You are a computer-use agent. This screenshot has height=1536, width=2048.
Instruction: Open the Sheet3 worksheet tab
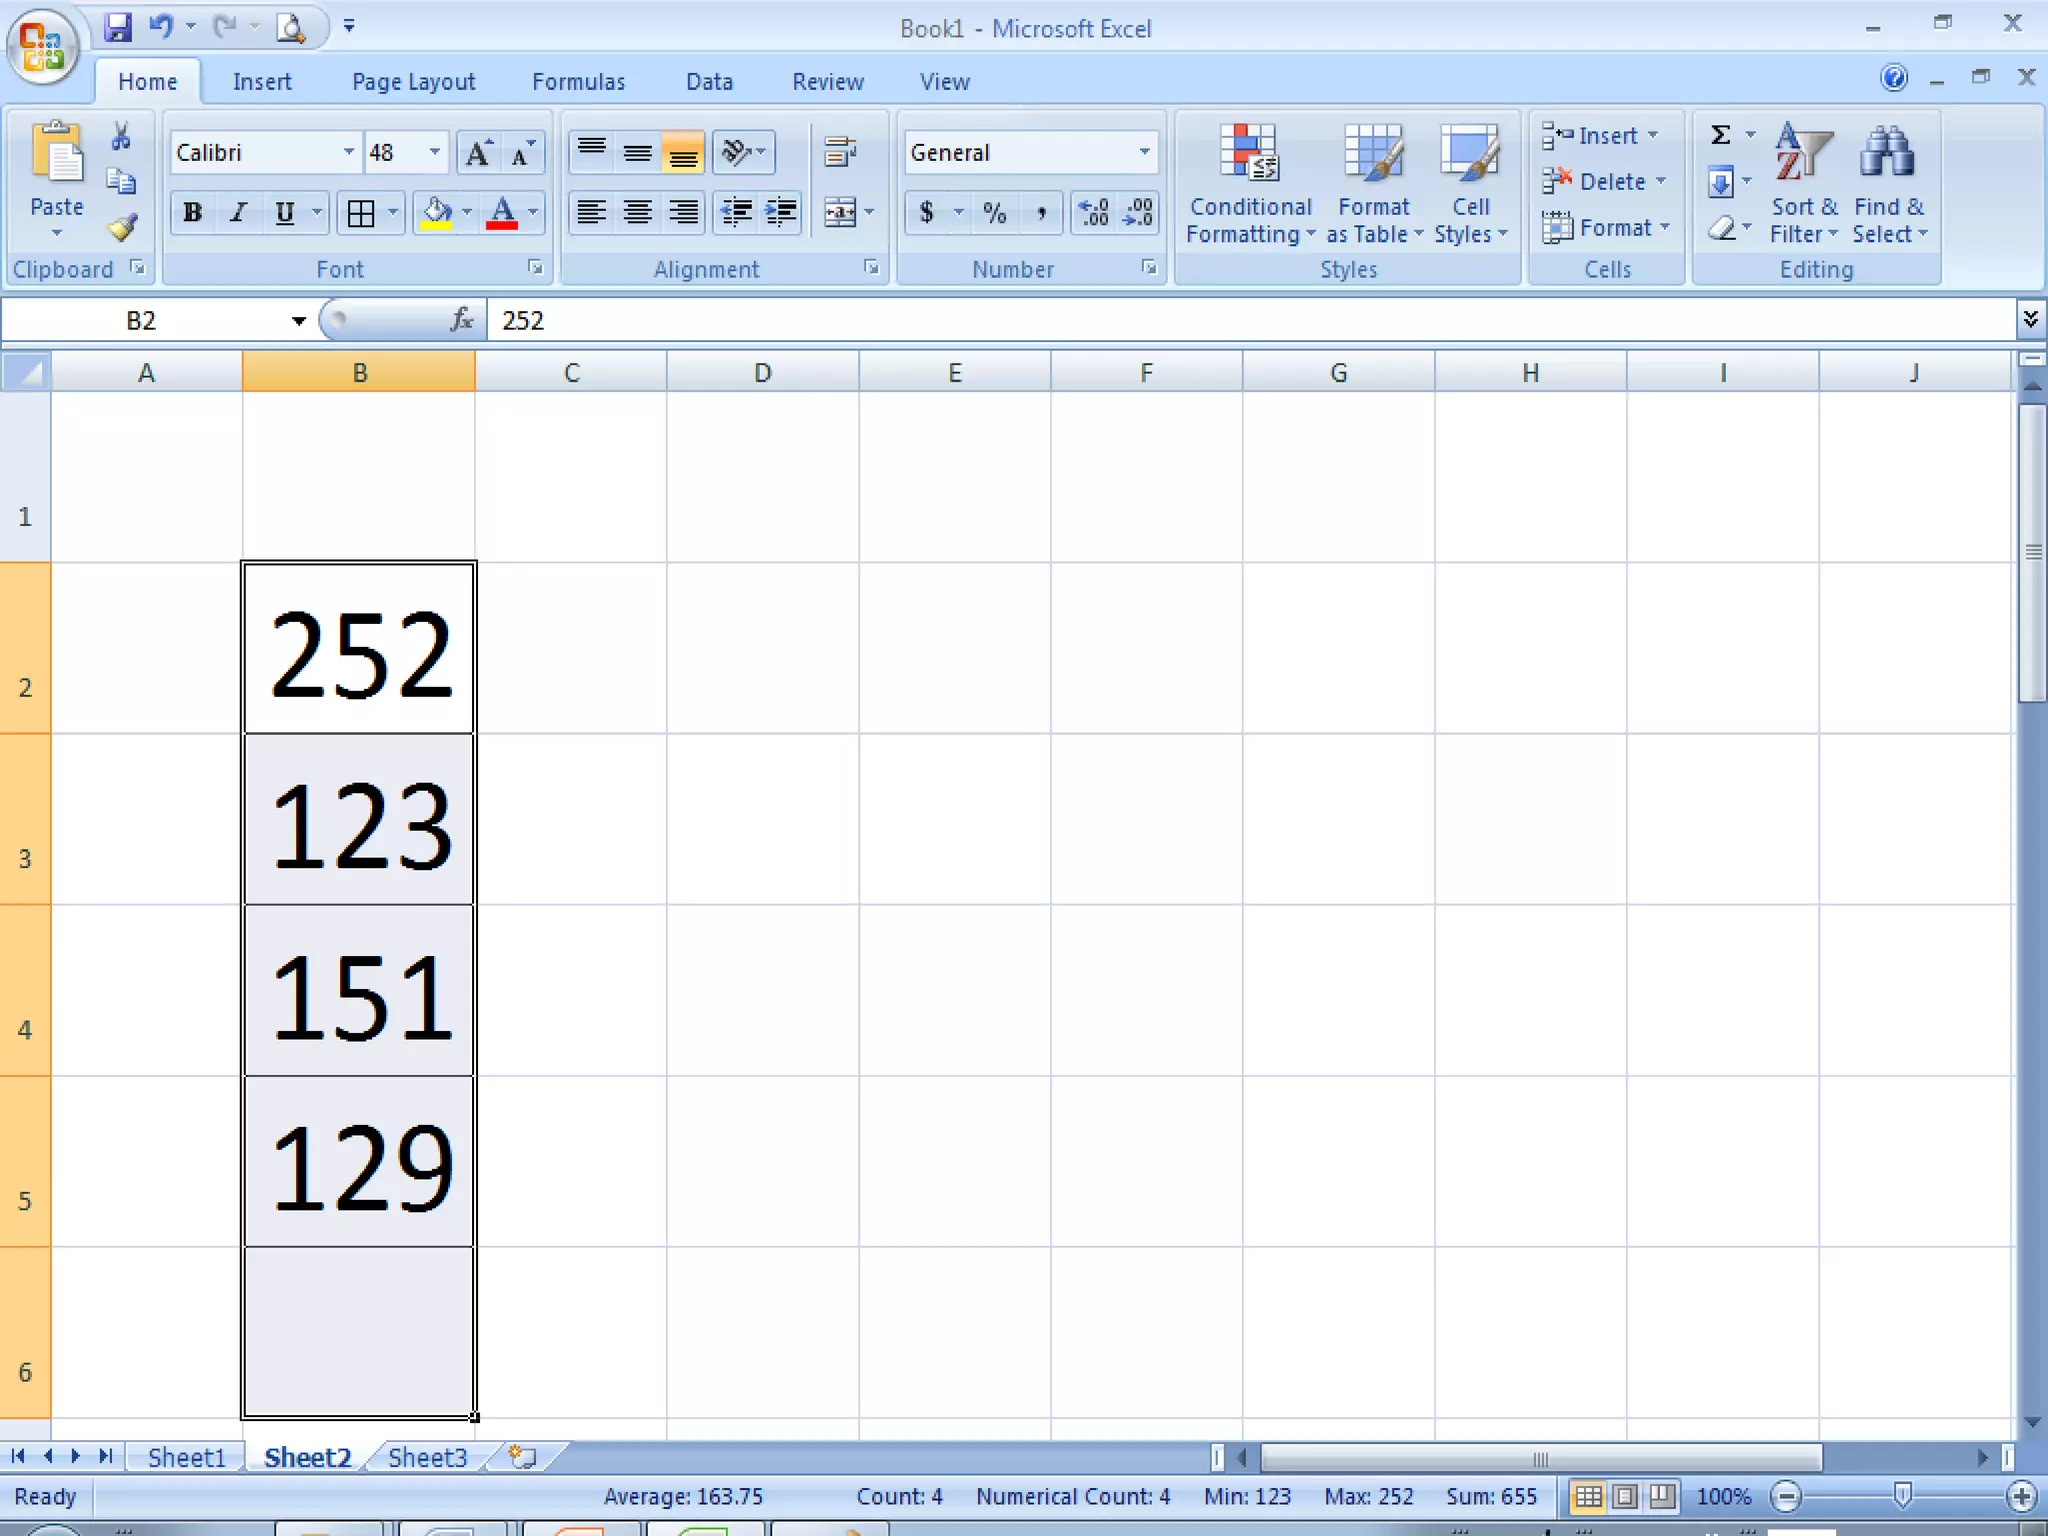coord(427,1457)
